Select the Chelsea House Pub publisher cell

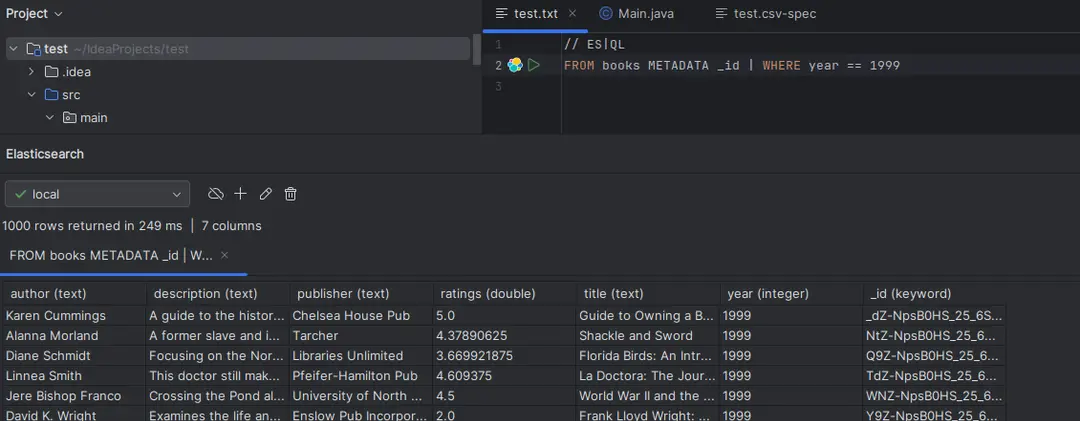tap(361, 316)
